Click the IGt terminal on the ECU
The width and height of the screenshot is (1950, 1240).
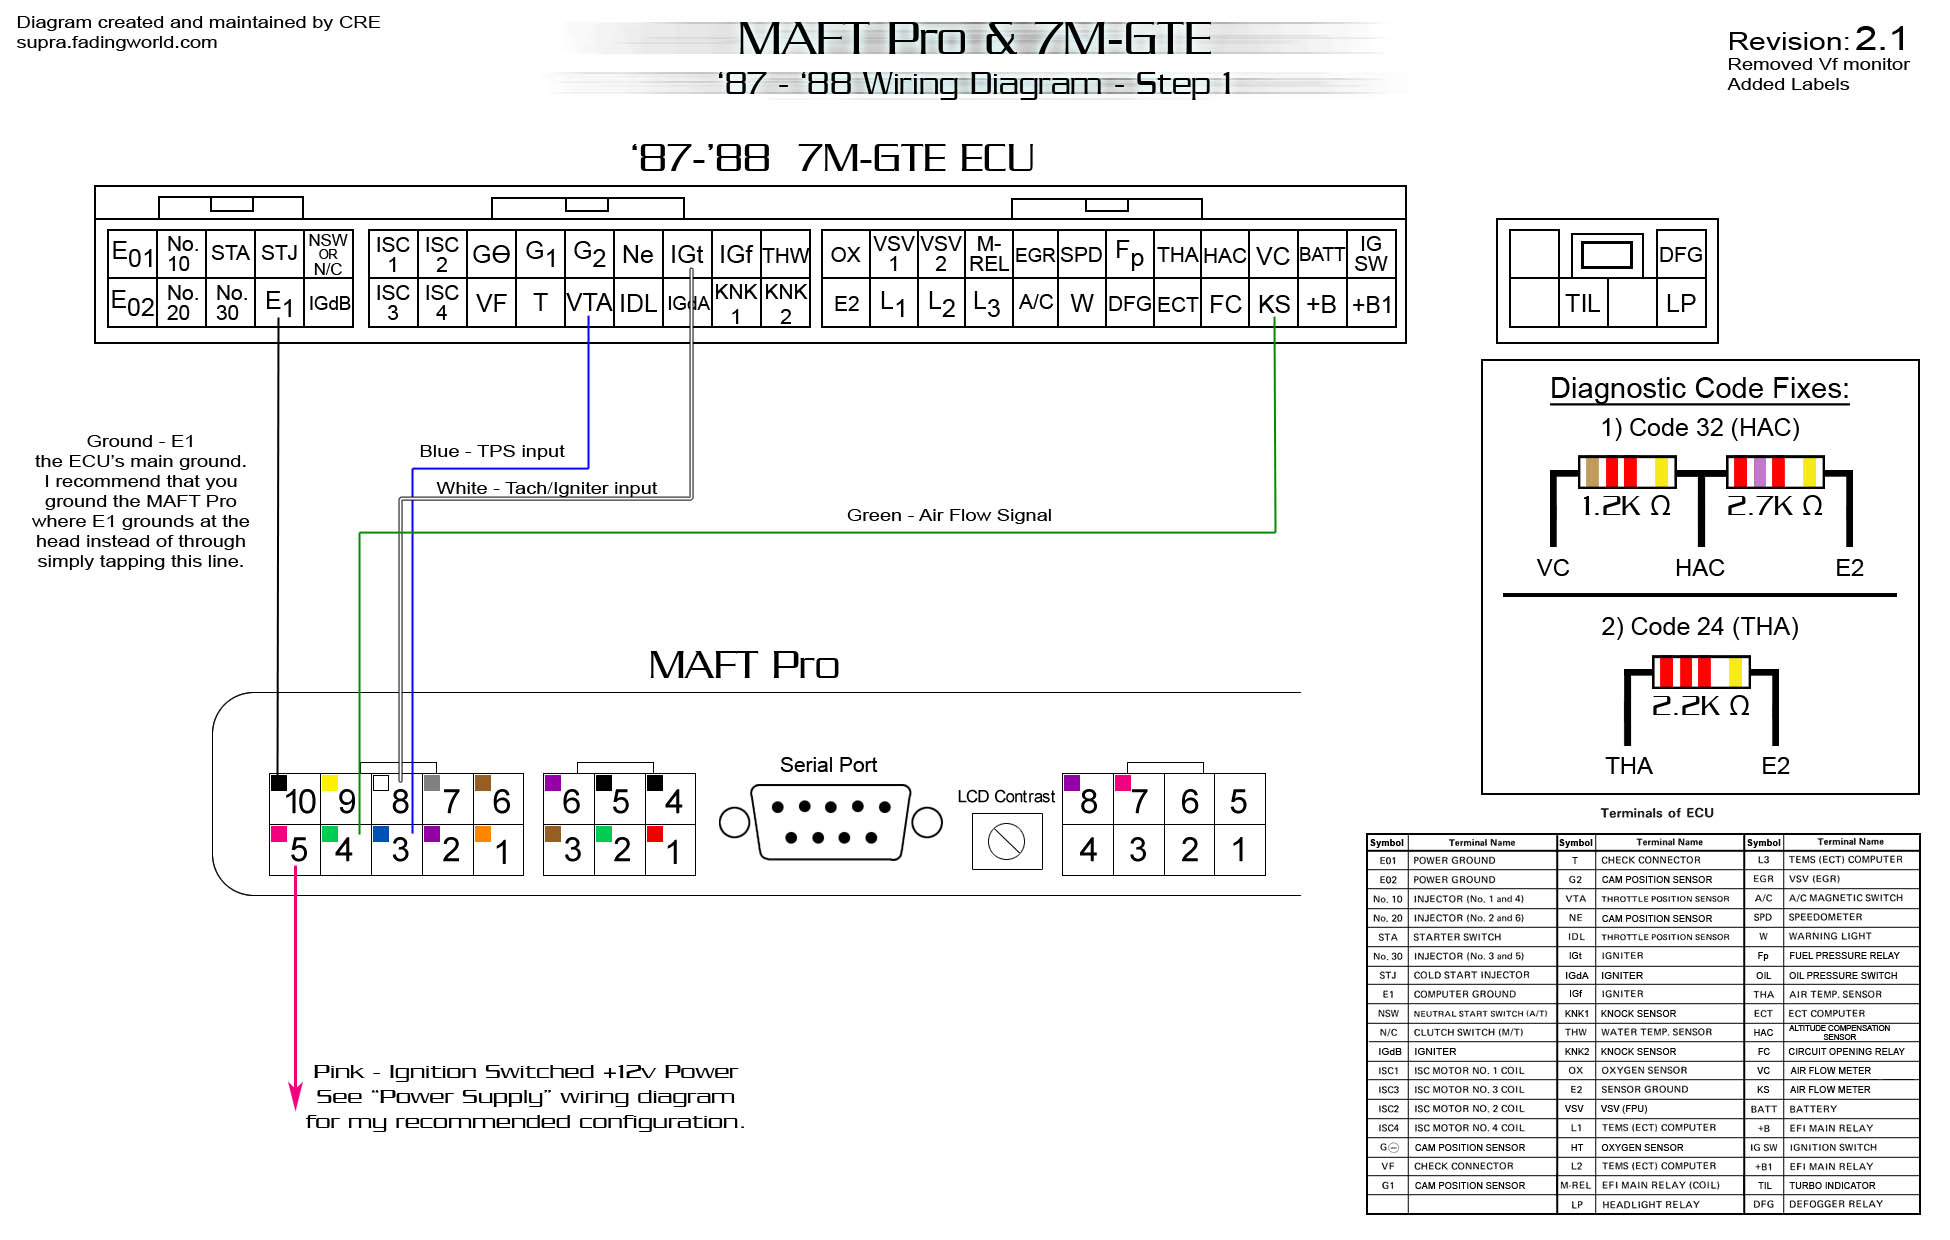coord(687,254)
